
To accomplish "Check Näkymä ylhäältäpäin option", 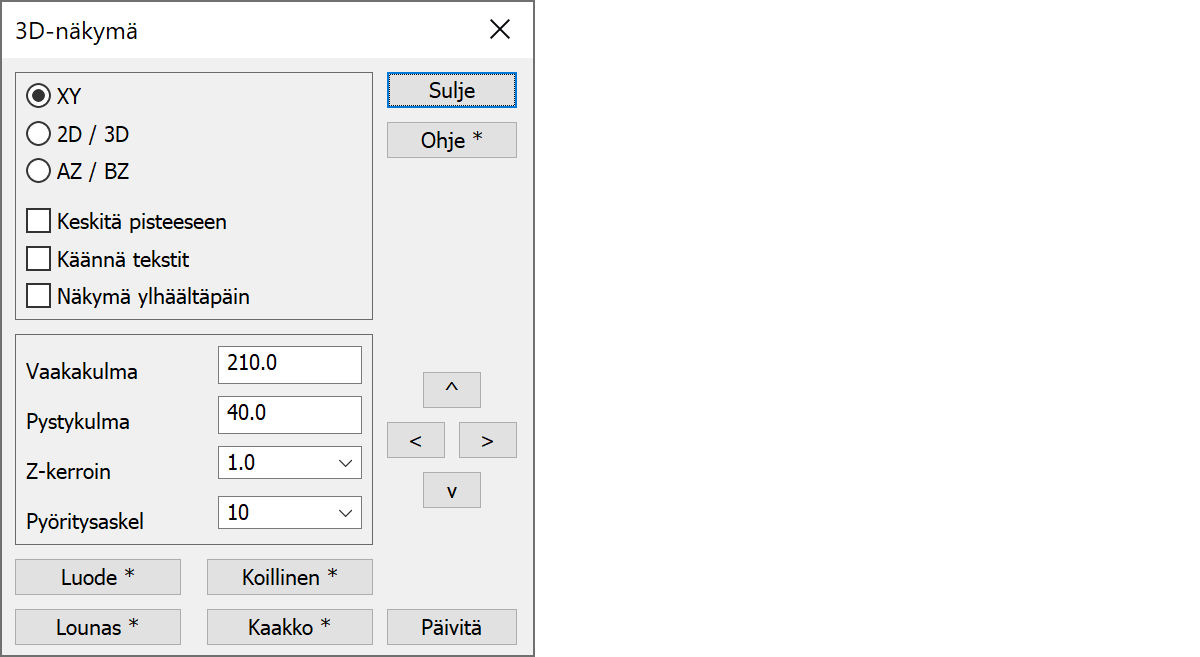I will (39, 296).
